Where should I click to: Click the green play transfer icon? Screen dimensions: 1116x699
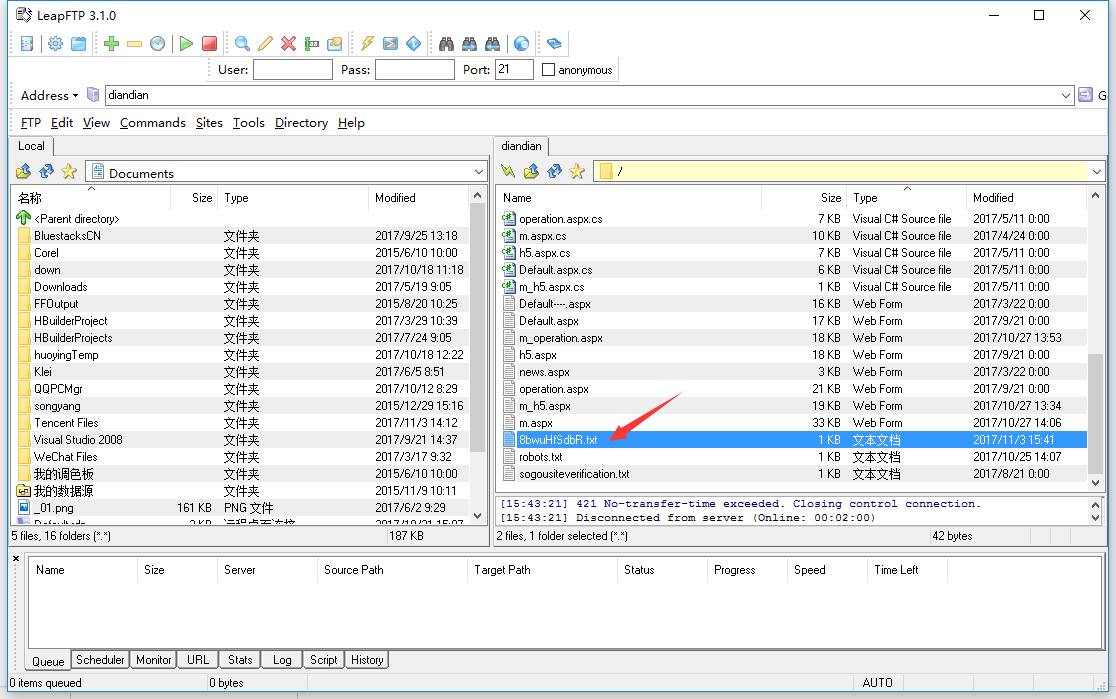click(186, 43)
